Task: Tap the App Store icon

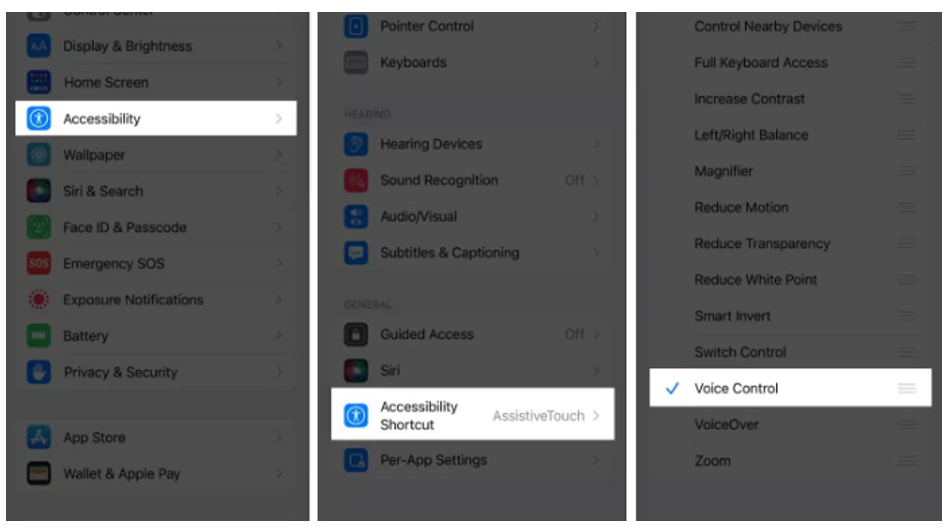Action: (39, 437)
